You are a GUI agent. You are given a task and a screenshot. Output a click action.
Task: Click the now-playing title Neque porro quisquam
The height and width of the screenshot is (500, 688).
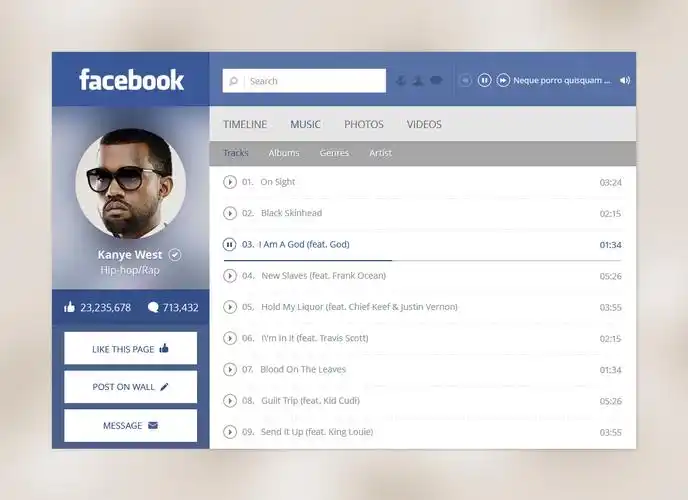click(x=562, y=81)
